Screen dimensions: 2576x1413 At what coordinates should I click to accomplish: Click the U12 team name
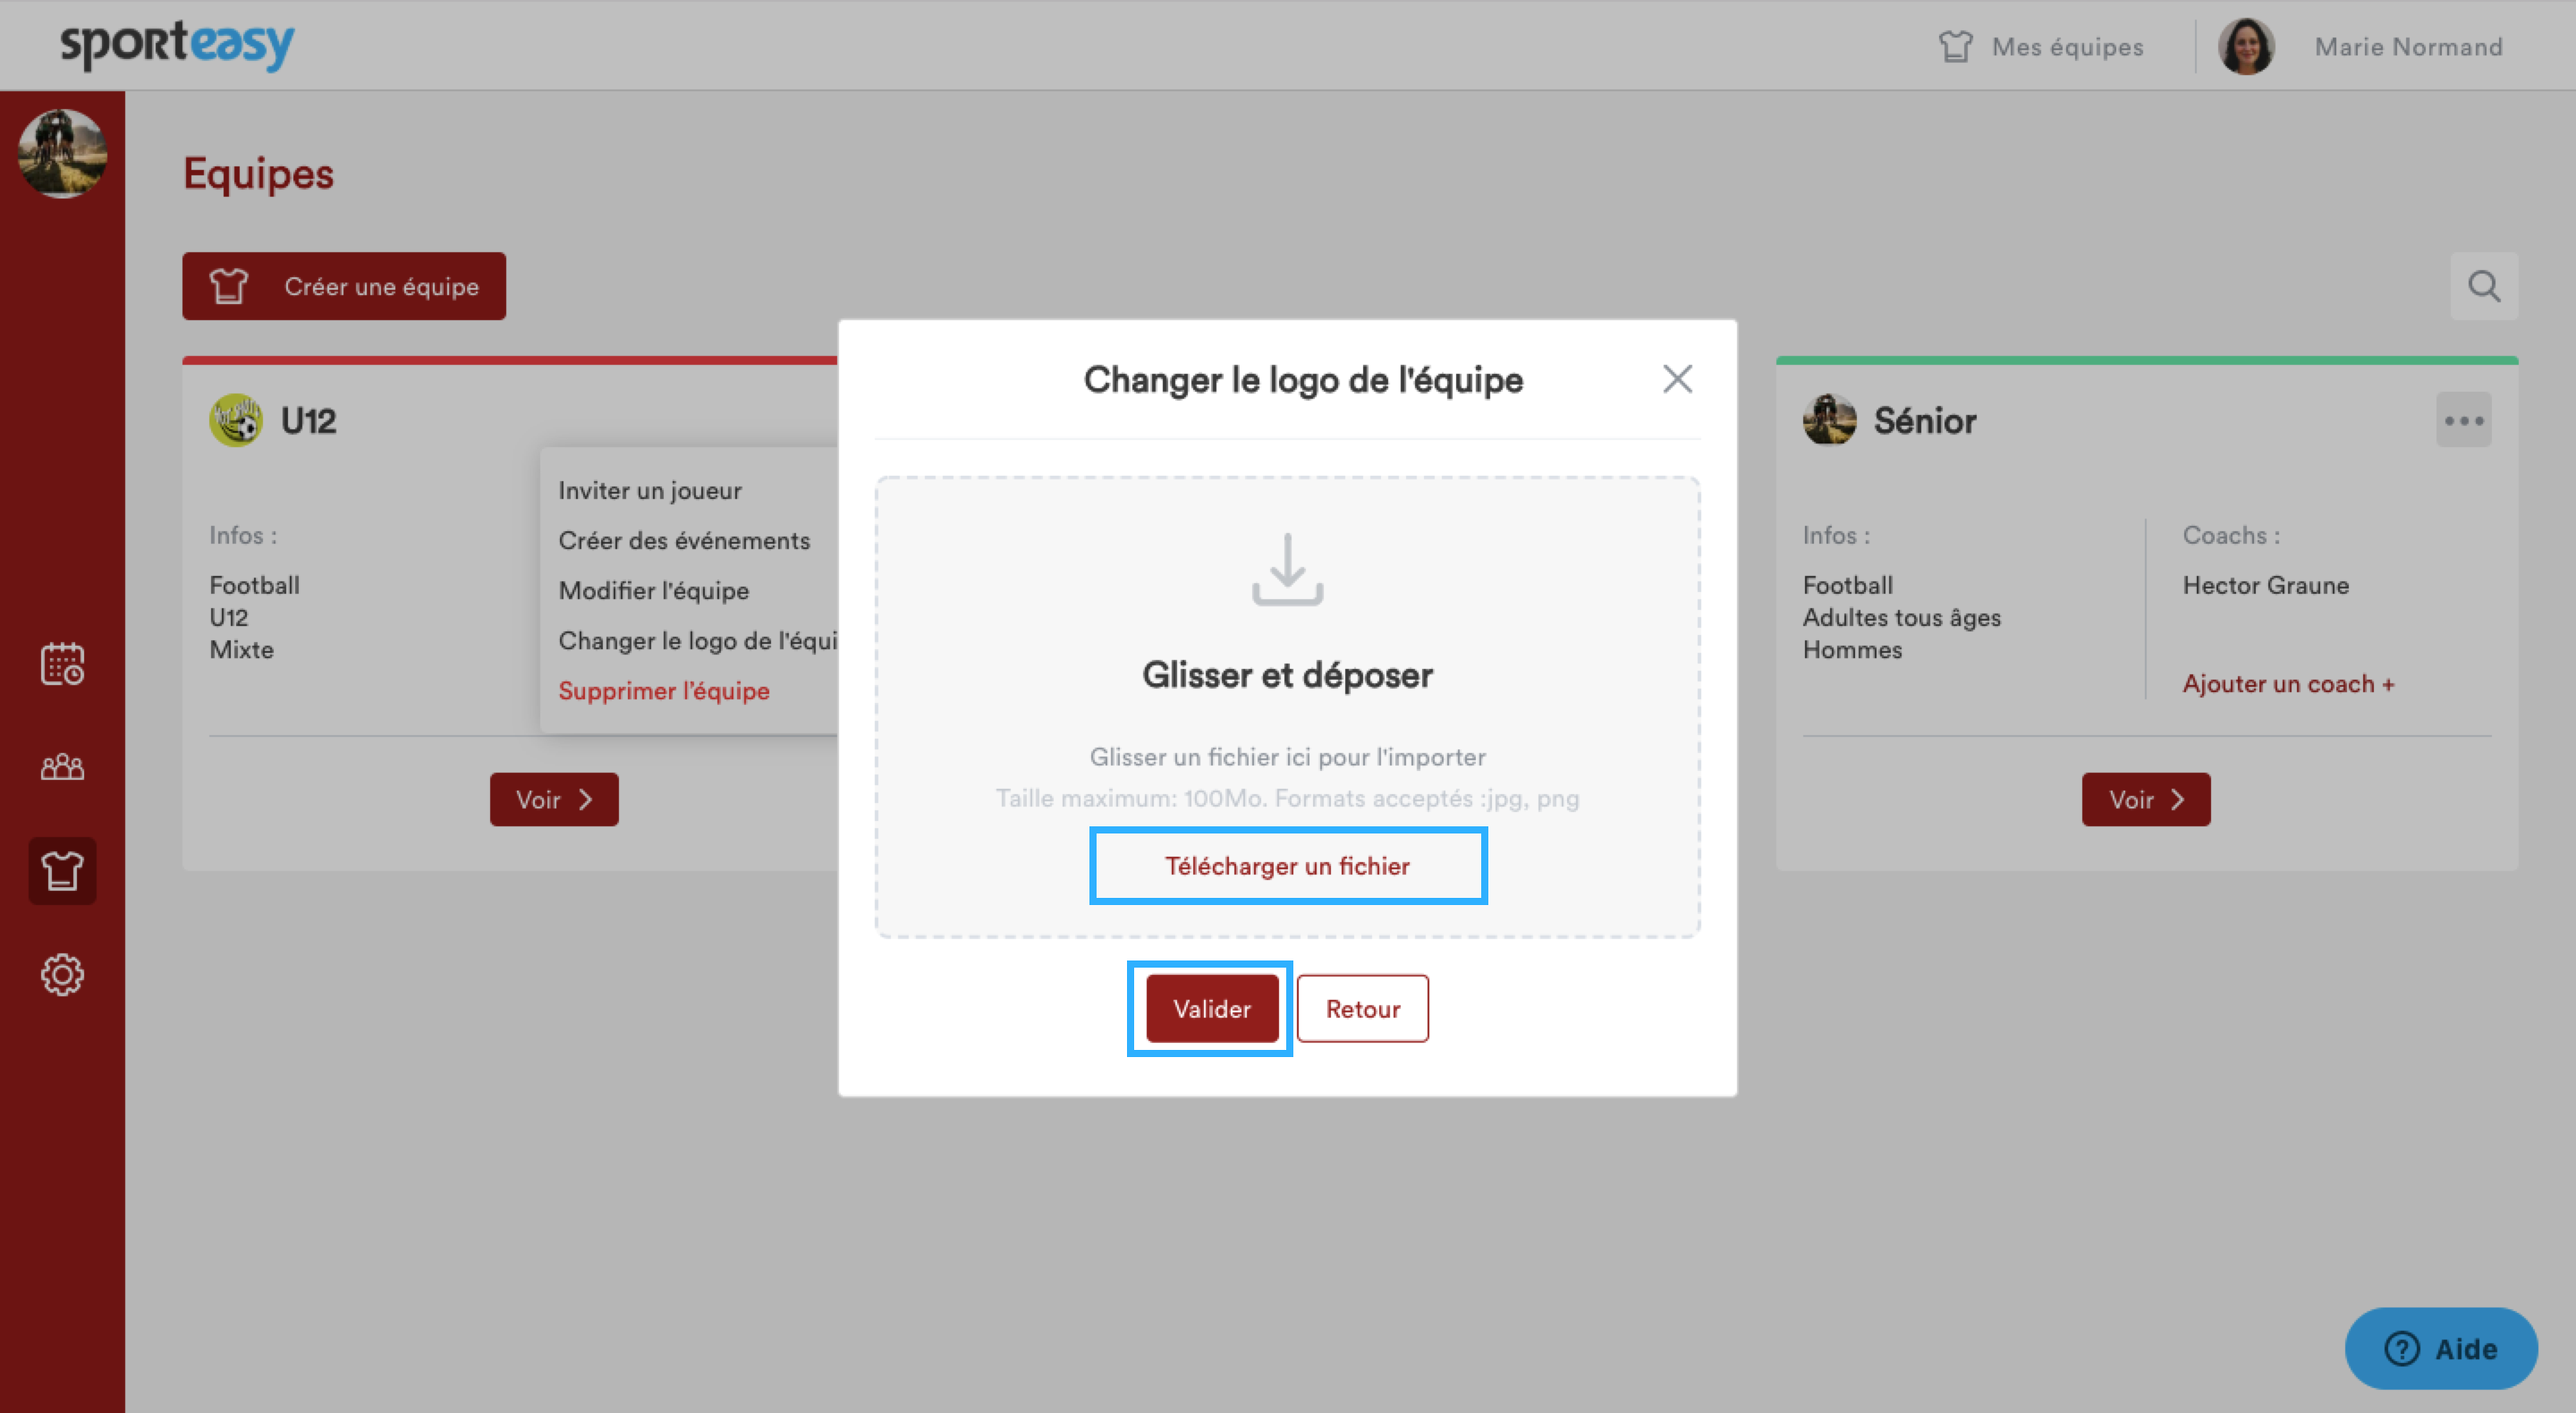point(308,421)
